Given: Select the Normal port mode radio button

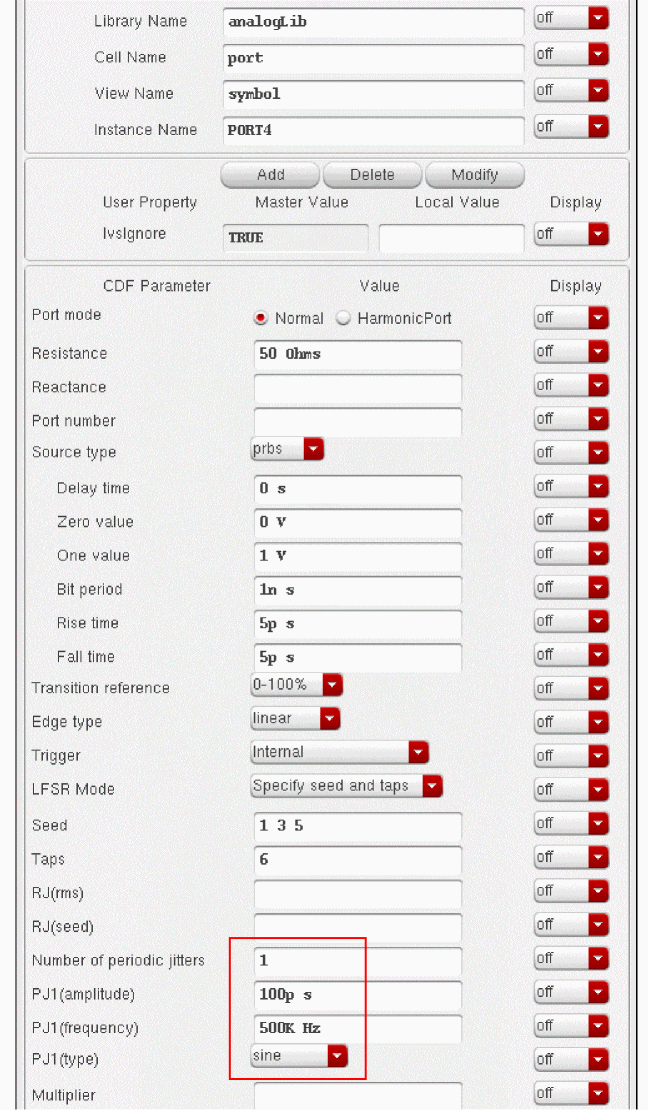Looking at the screenshot, I should click(262, 318).
